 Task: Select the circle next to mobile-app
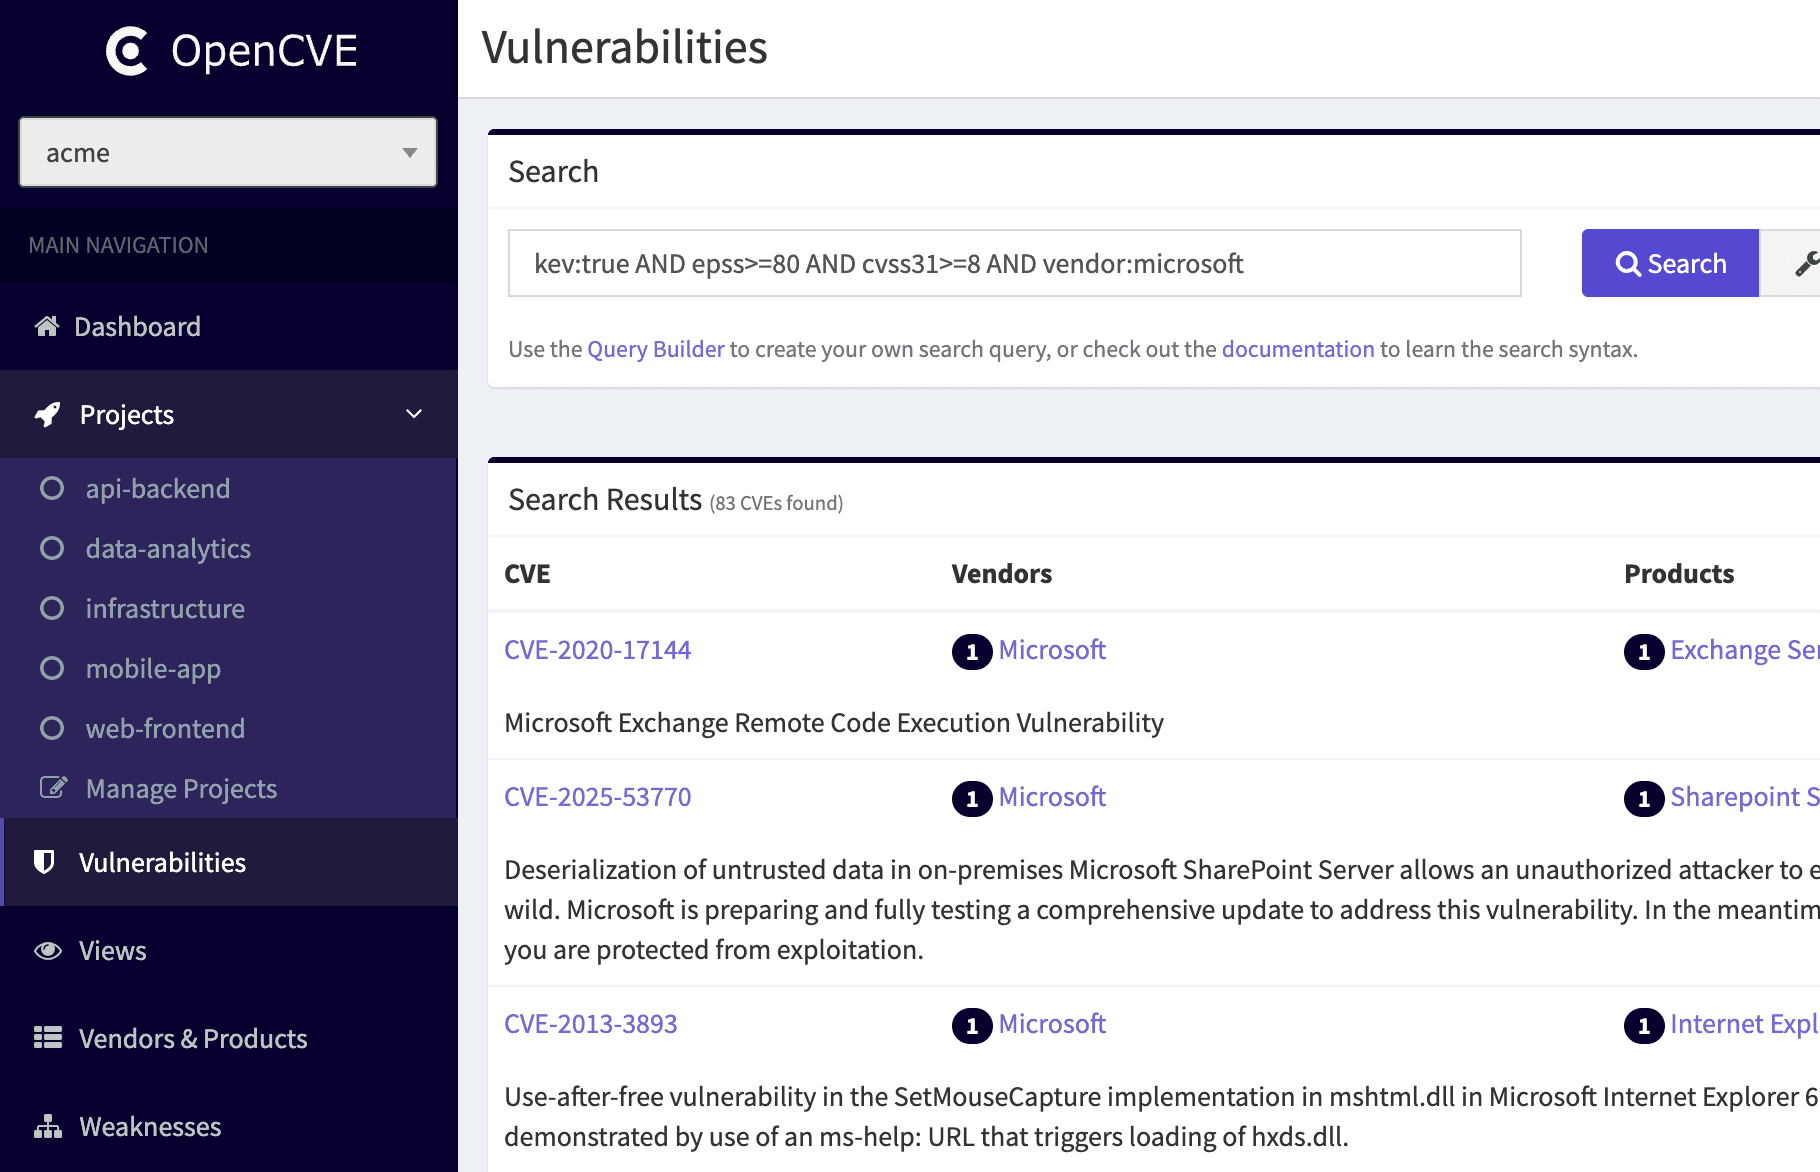point(52,668)
